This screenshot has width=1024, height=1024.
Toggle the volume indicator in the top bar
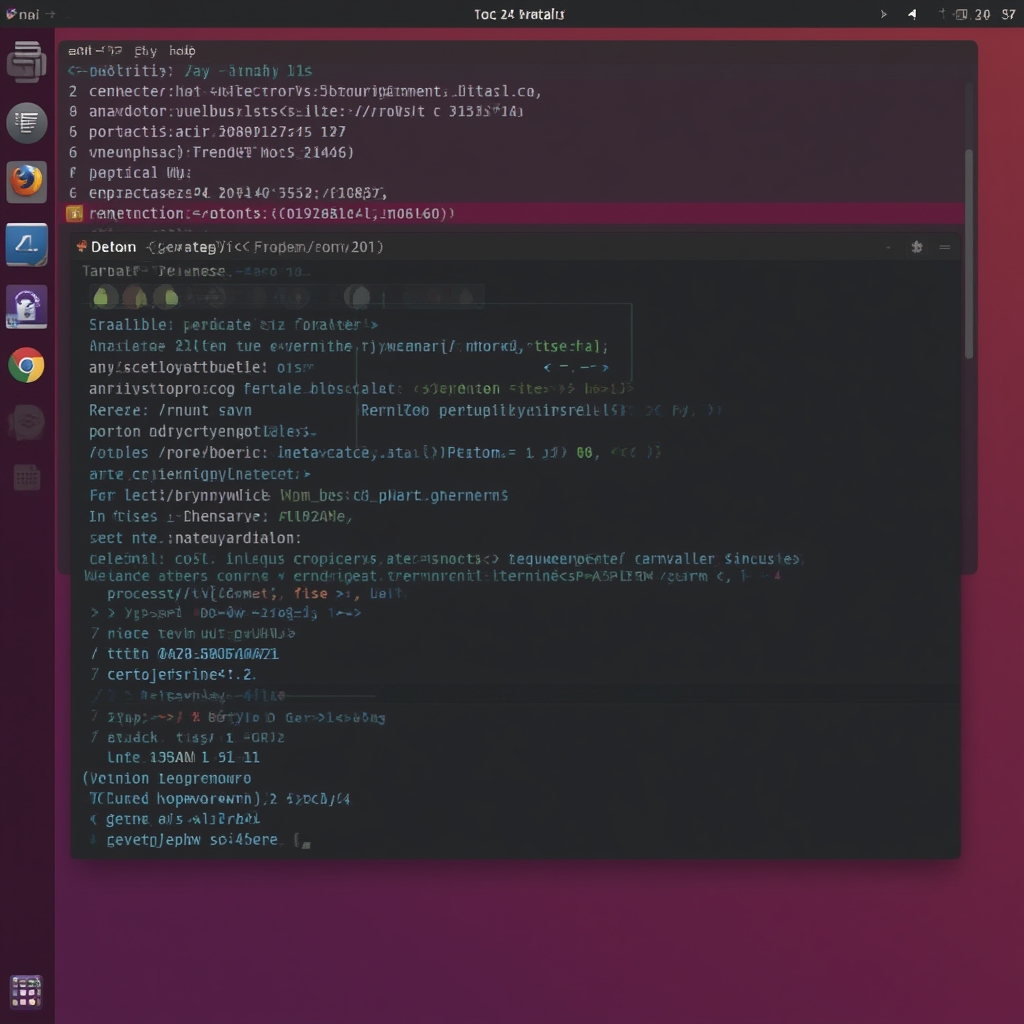coord(911,14)
